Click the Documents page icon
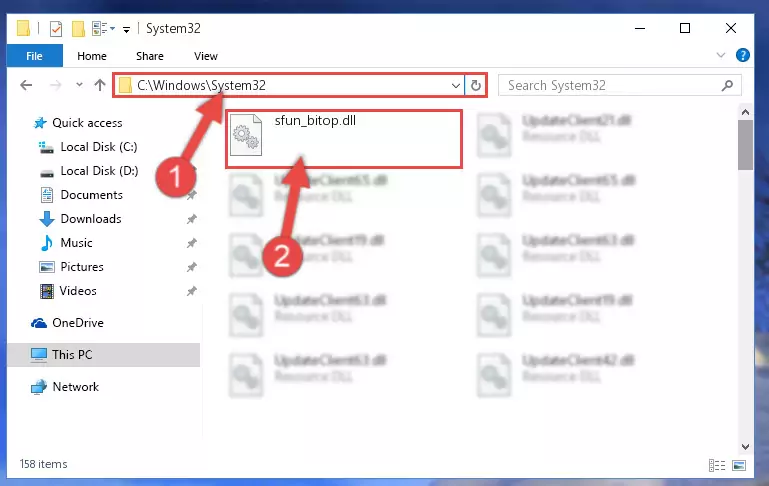This screenshot has height=486, width=769. click(47, 195)
